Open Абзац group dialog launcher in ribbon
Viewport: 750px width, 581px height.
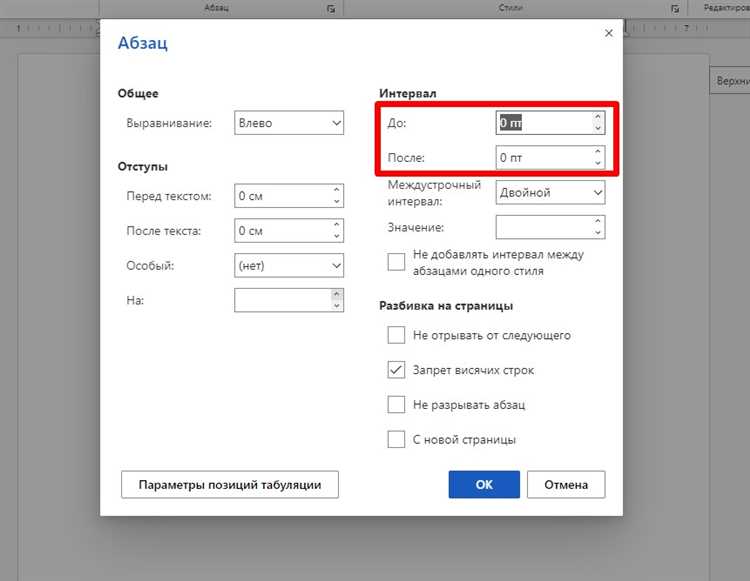[x=331, y=9]
